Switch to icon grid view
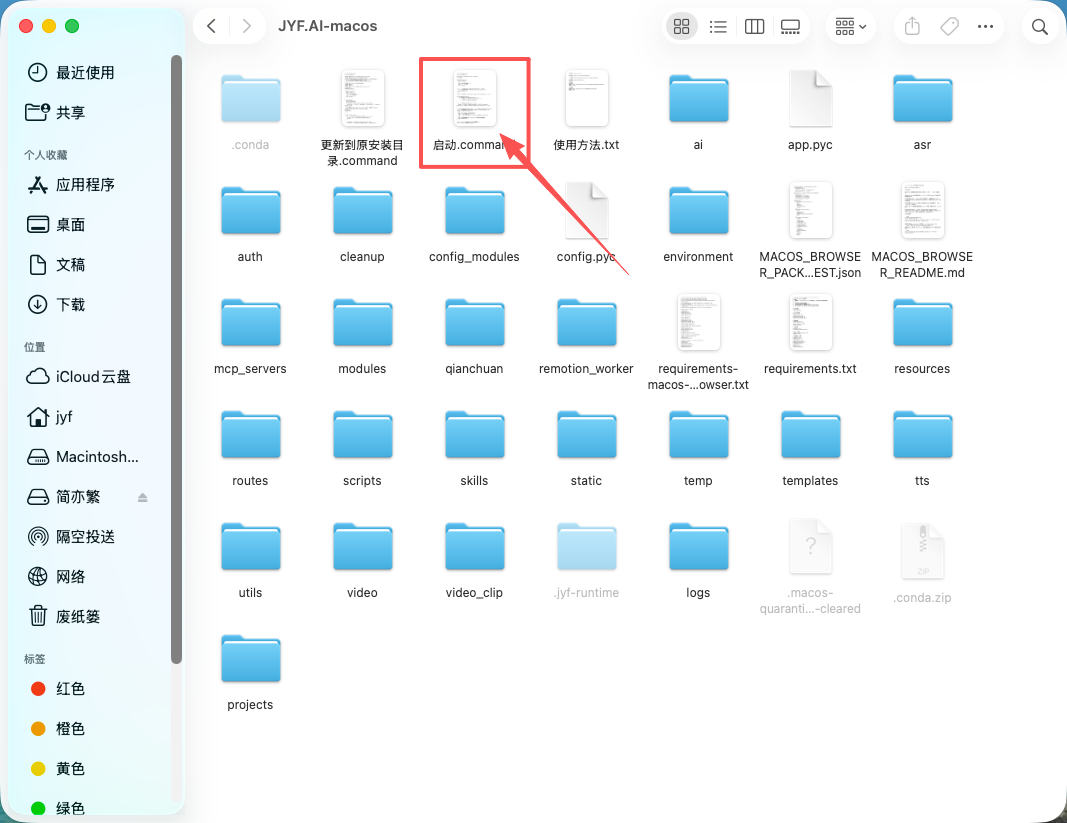This screenshot has width=1067, height=823. pos(681,27)
